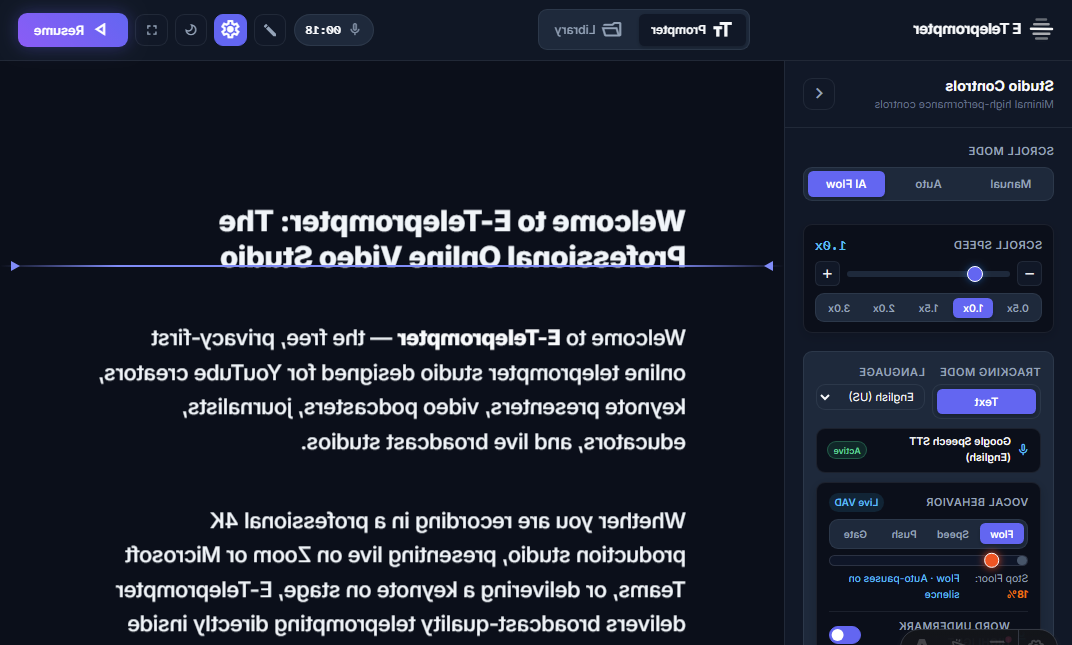
Task: Set scroll speed preset to 3.0x
Action: (x=839, y=308)
